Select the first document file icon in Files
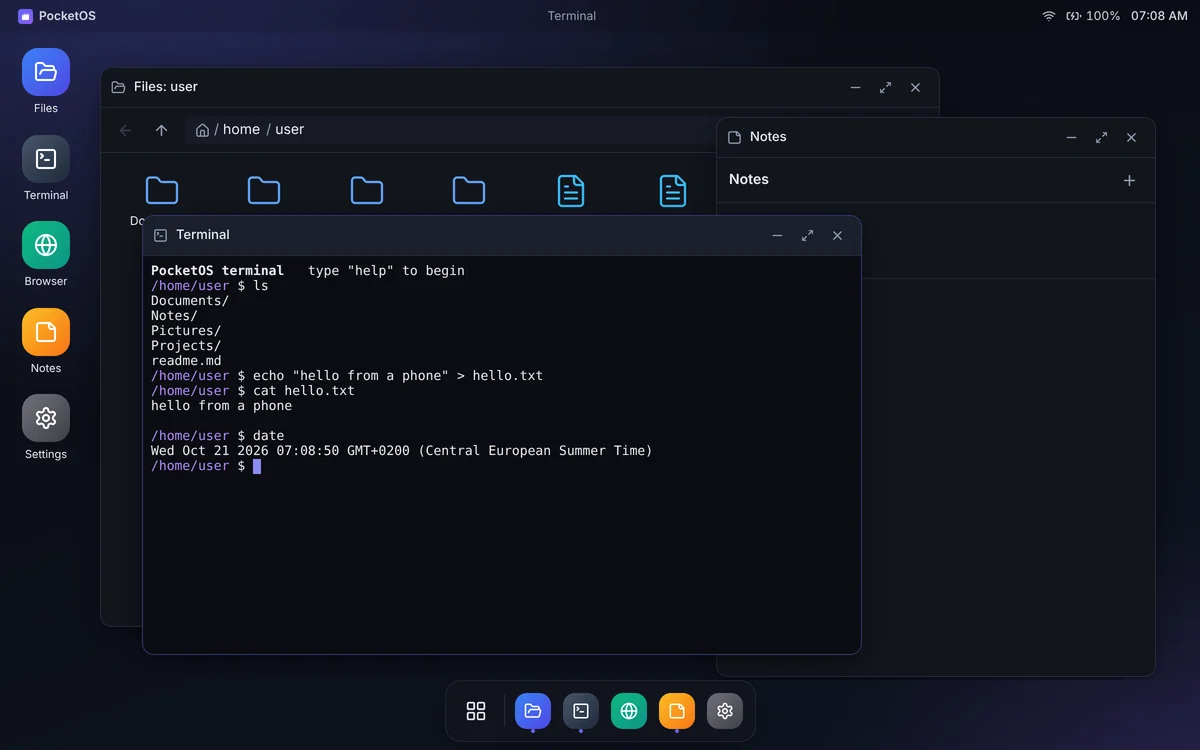Viewport: 1200px width, 750px height. (x=571, y=190)
